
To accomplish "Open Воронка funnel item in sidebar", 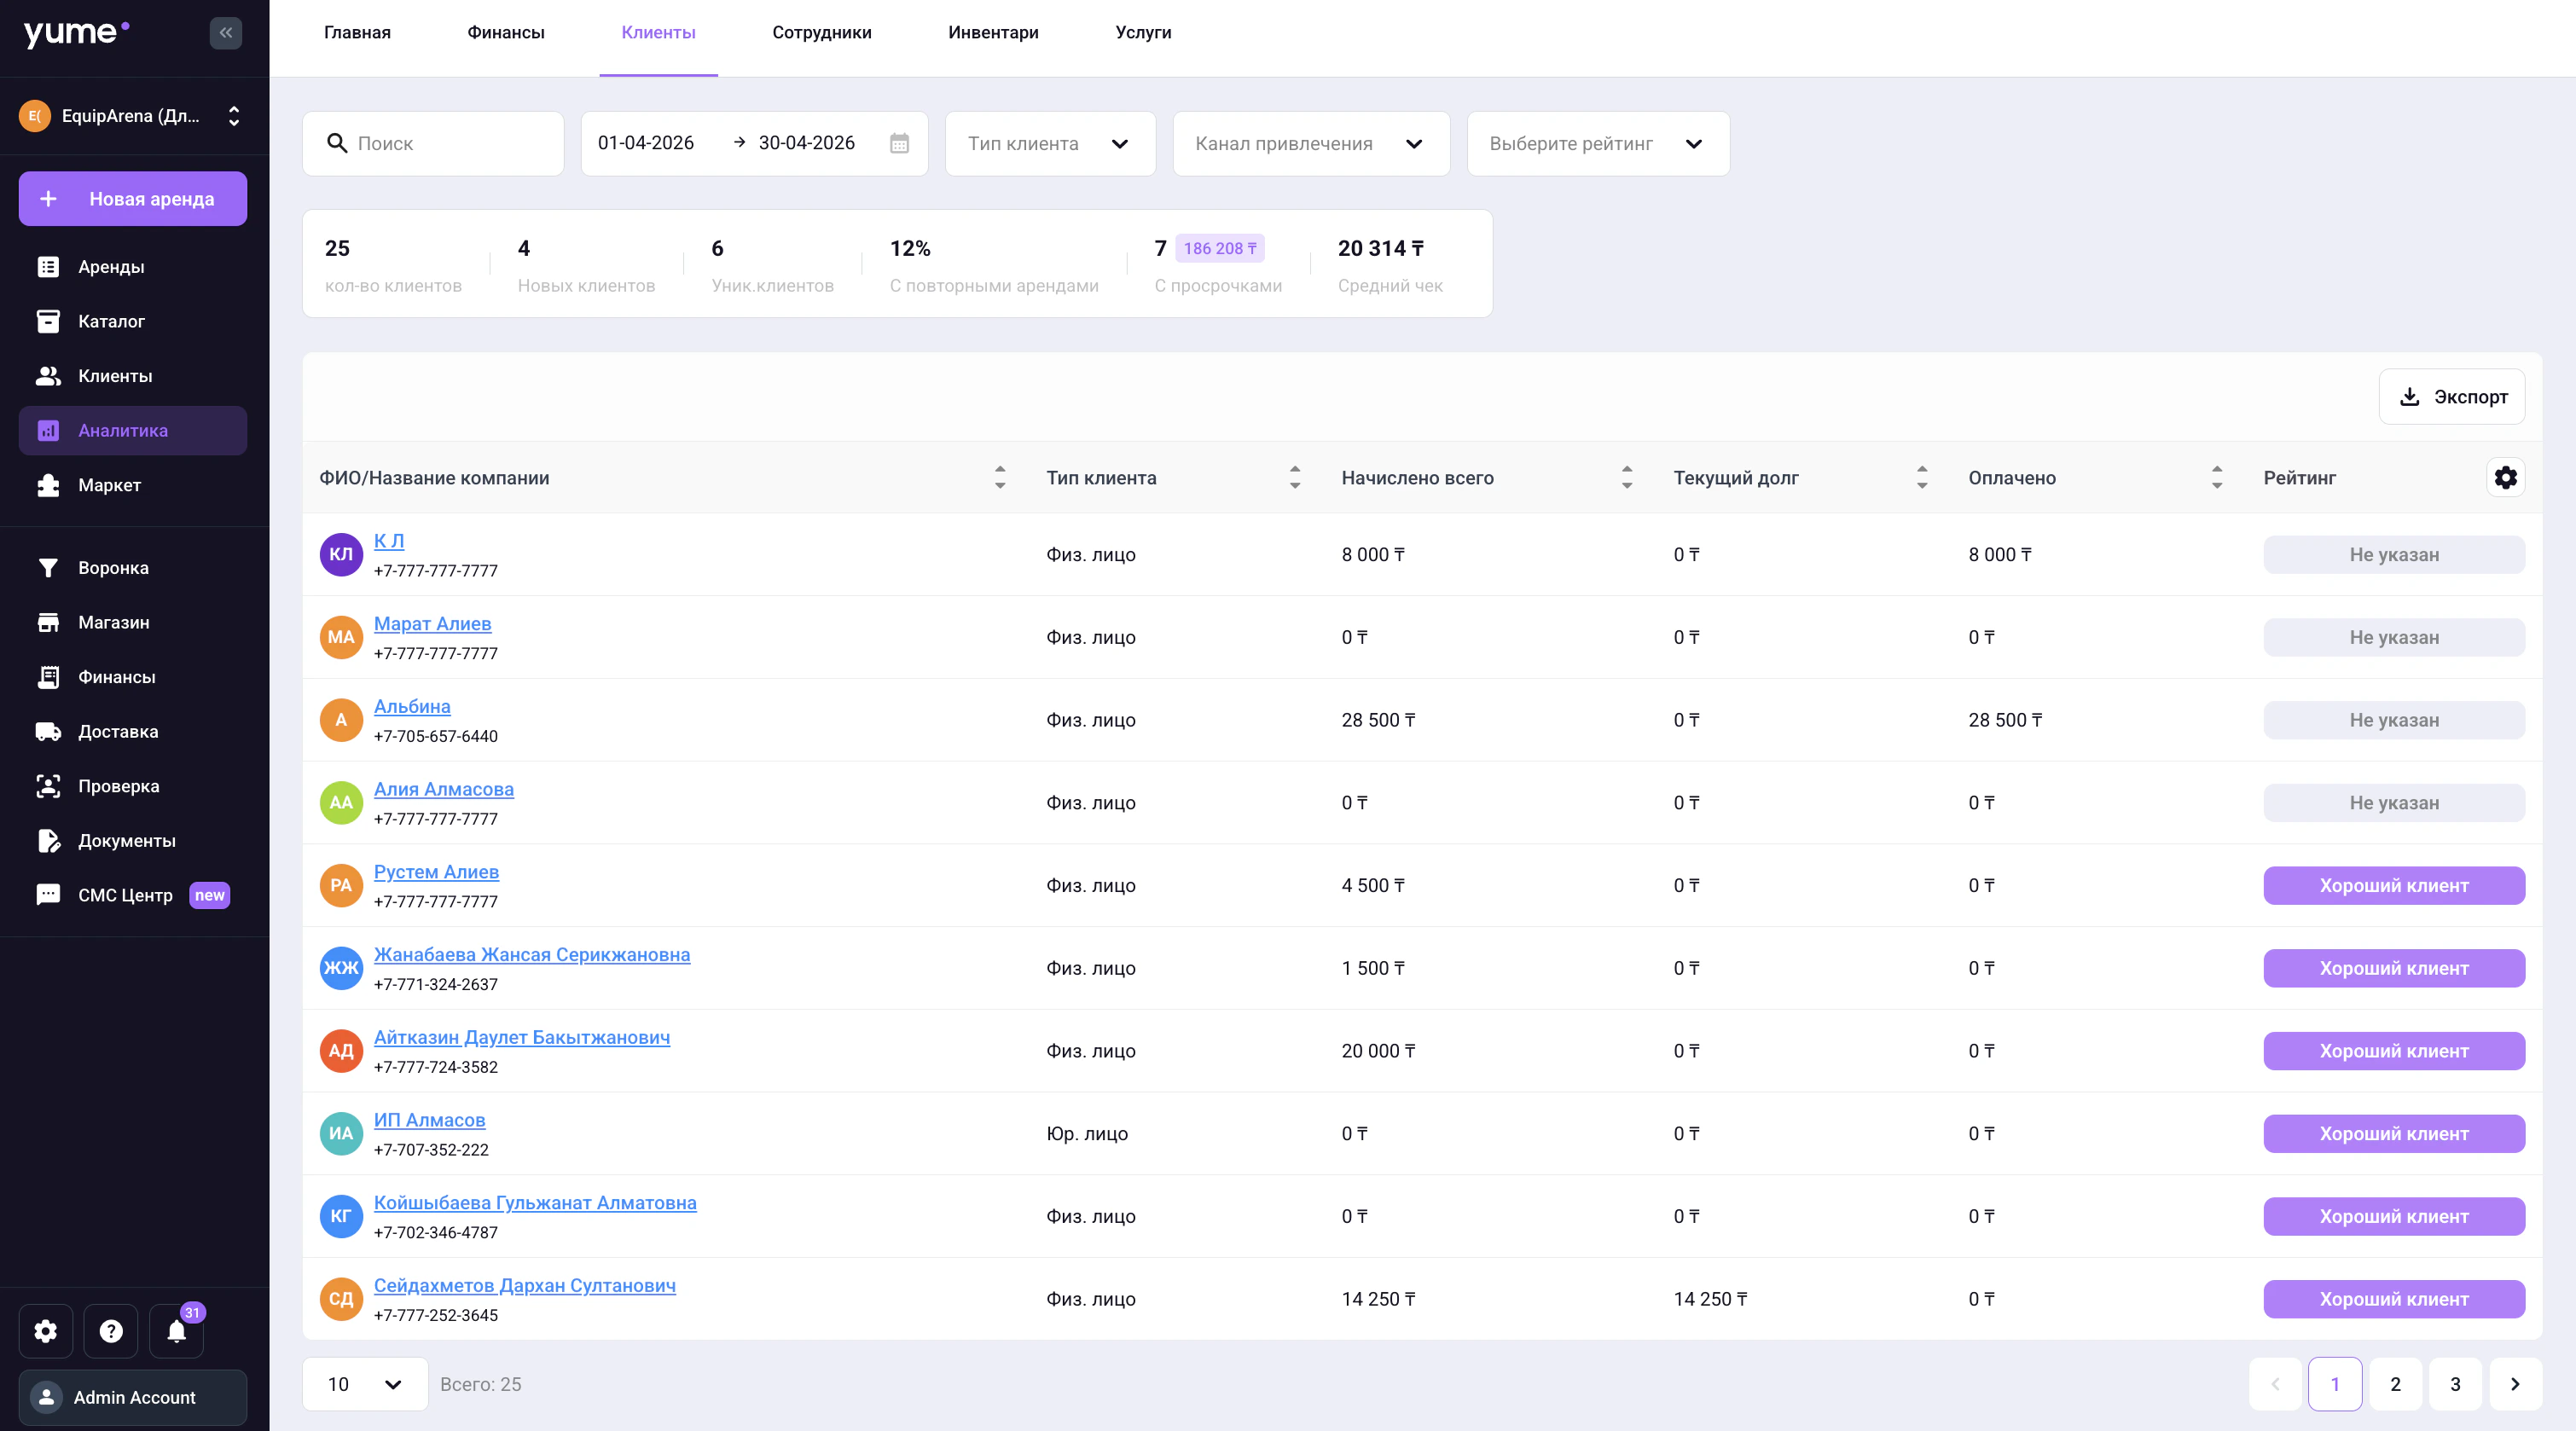I will click(x=113, y=567).
